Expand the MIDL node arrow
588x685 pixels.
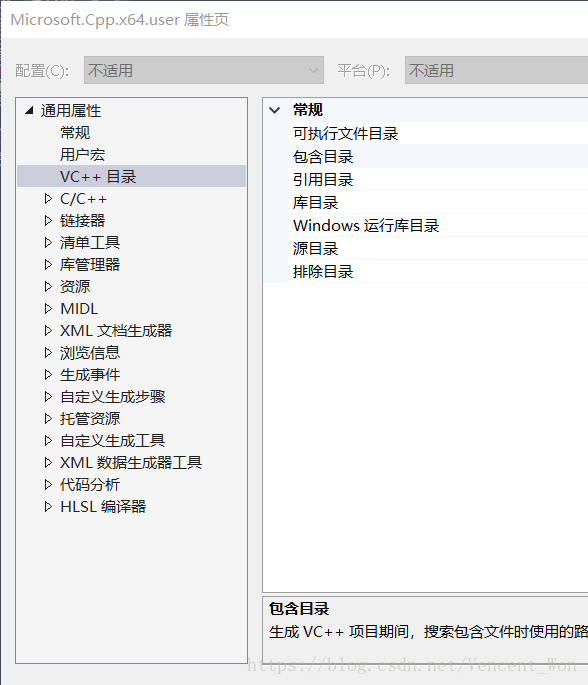[48, 308]
